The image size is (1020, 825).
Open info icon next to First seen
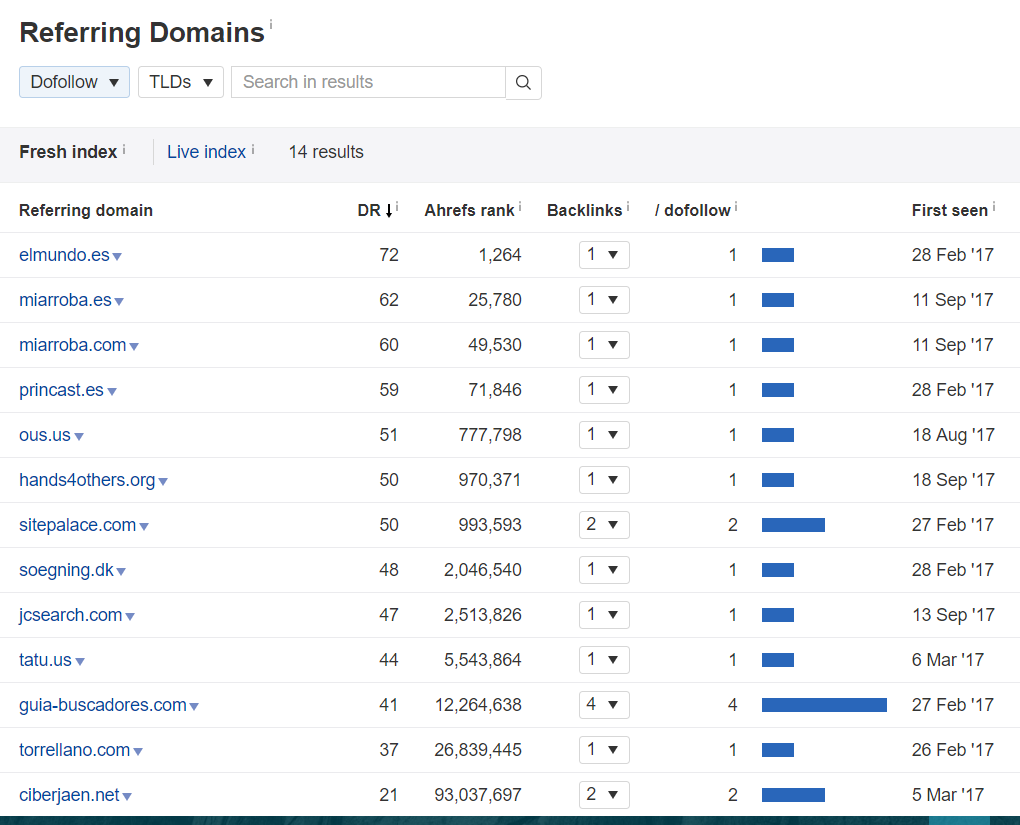point(994,207)
